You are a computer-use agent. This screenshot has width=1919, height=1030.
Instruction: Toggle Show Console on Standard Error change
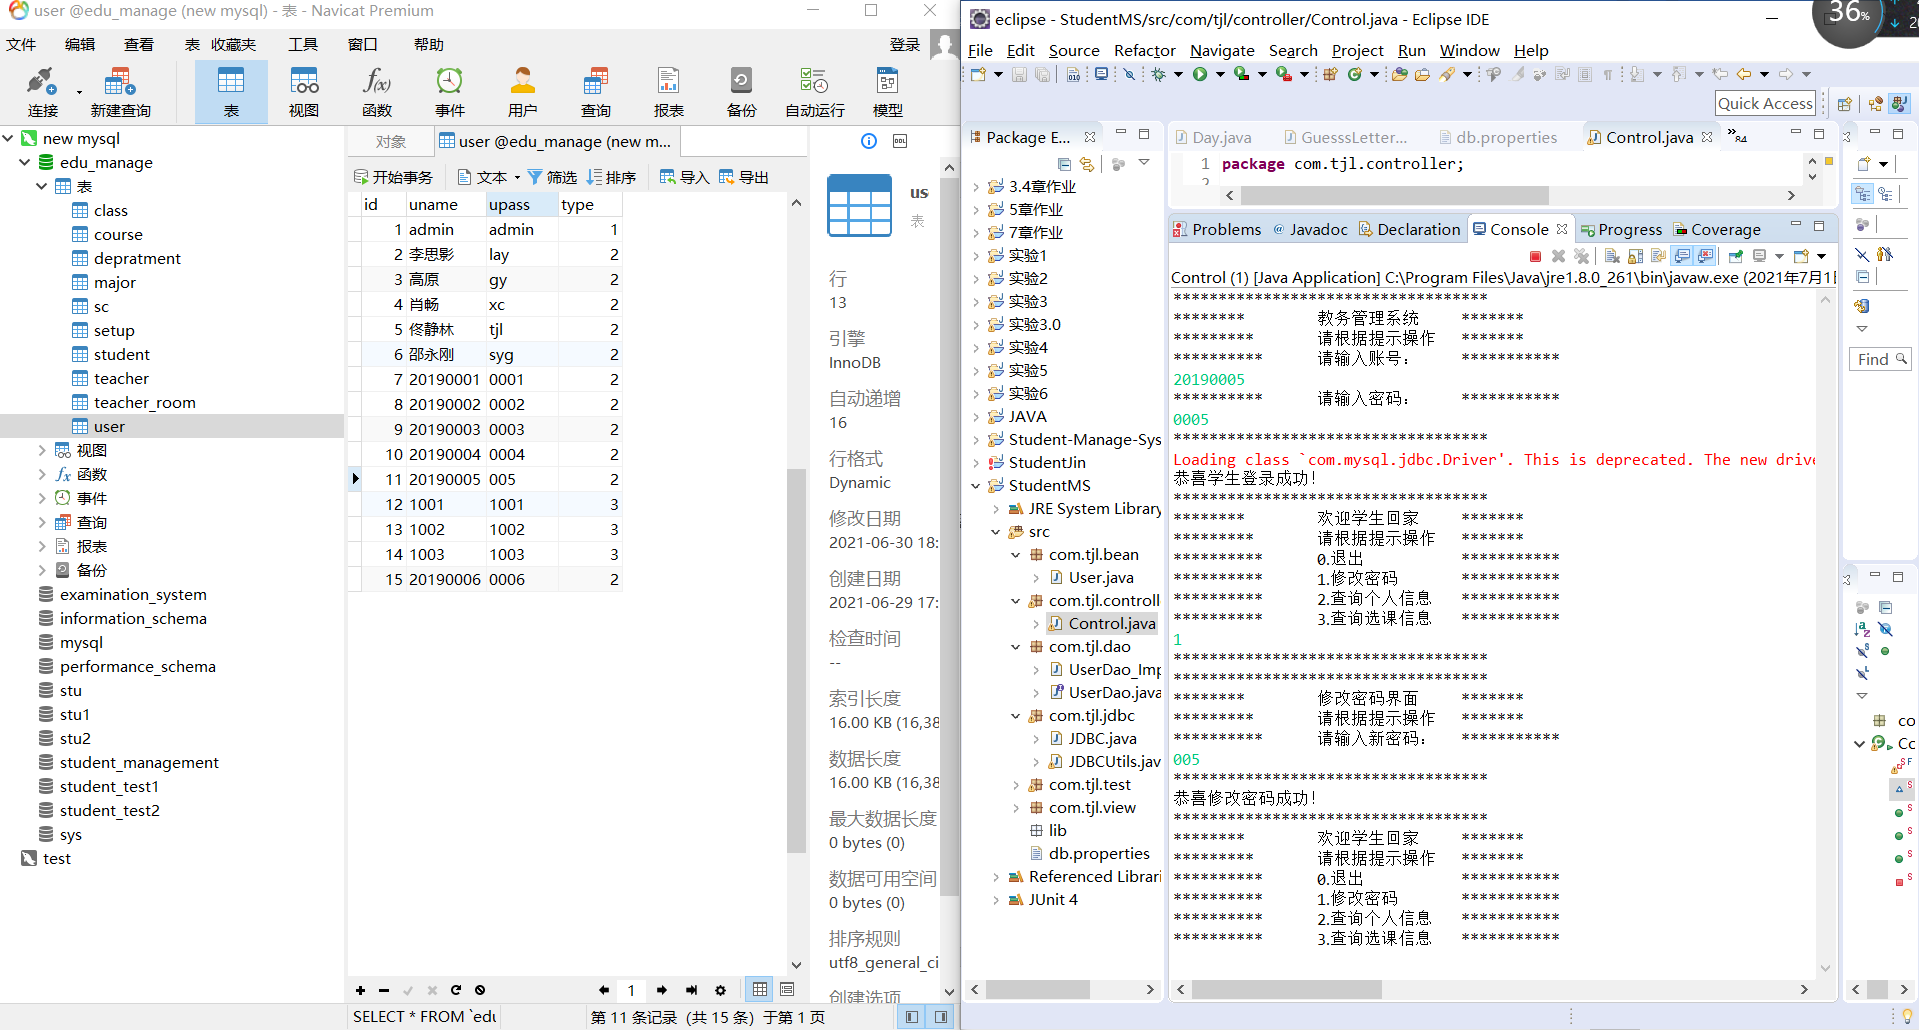(x=1706, y=256)
